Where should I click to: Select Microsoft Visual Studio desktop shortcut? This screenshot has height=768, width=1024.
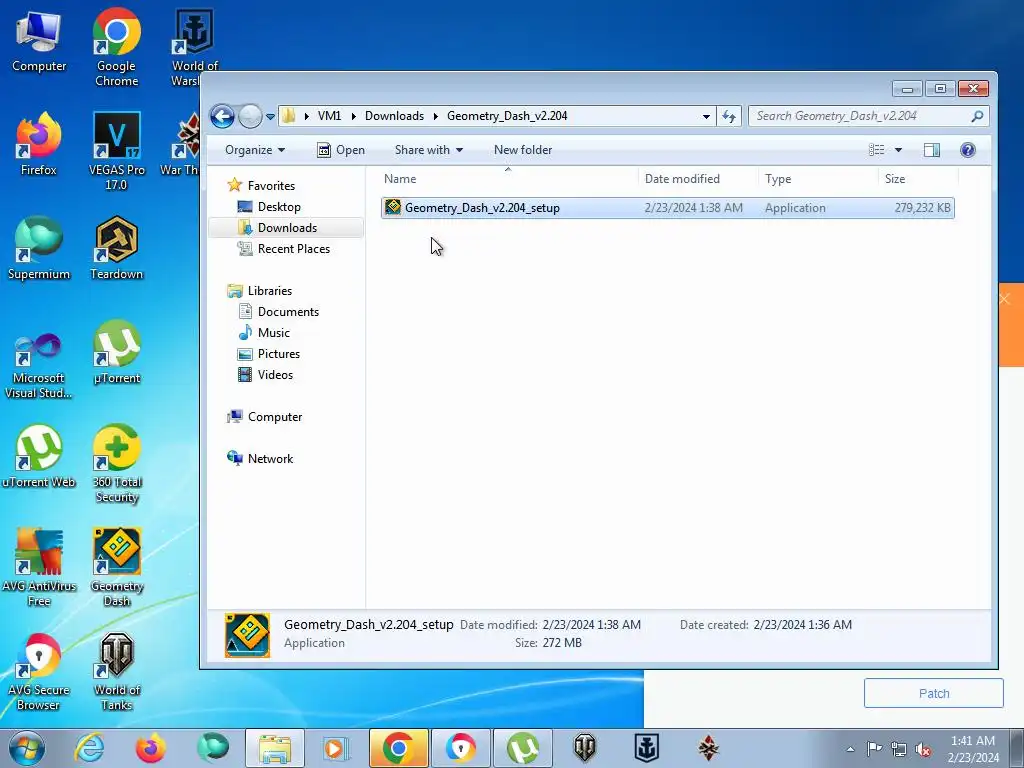(x=39, y=366)
